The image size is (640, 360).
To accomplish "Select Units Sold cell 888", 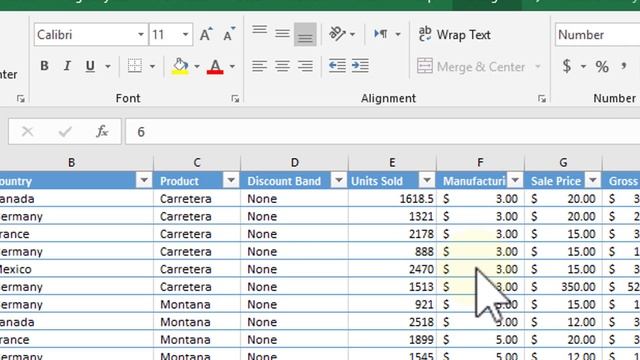I will (x=392, y=251).
